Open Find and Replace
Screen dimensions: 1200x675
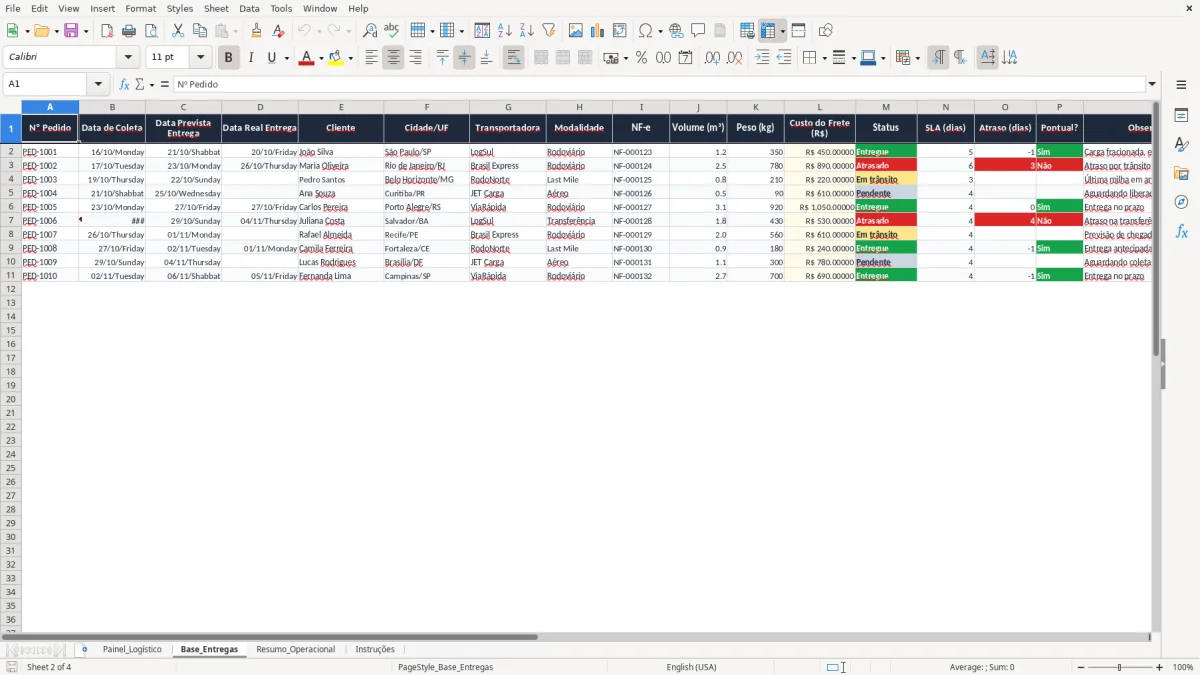coord(370,31)
